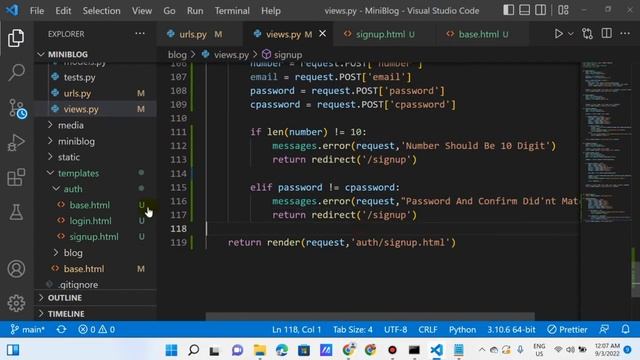Image resolution: width=640 pixels, height=360 pixels.
Task: Open login.html in the explorer
Action: [96, 221]
